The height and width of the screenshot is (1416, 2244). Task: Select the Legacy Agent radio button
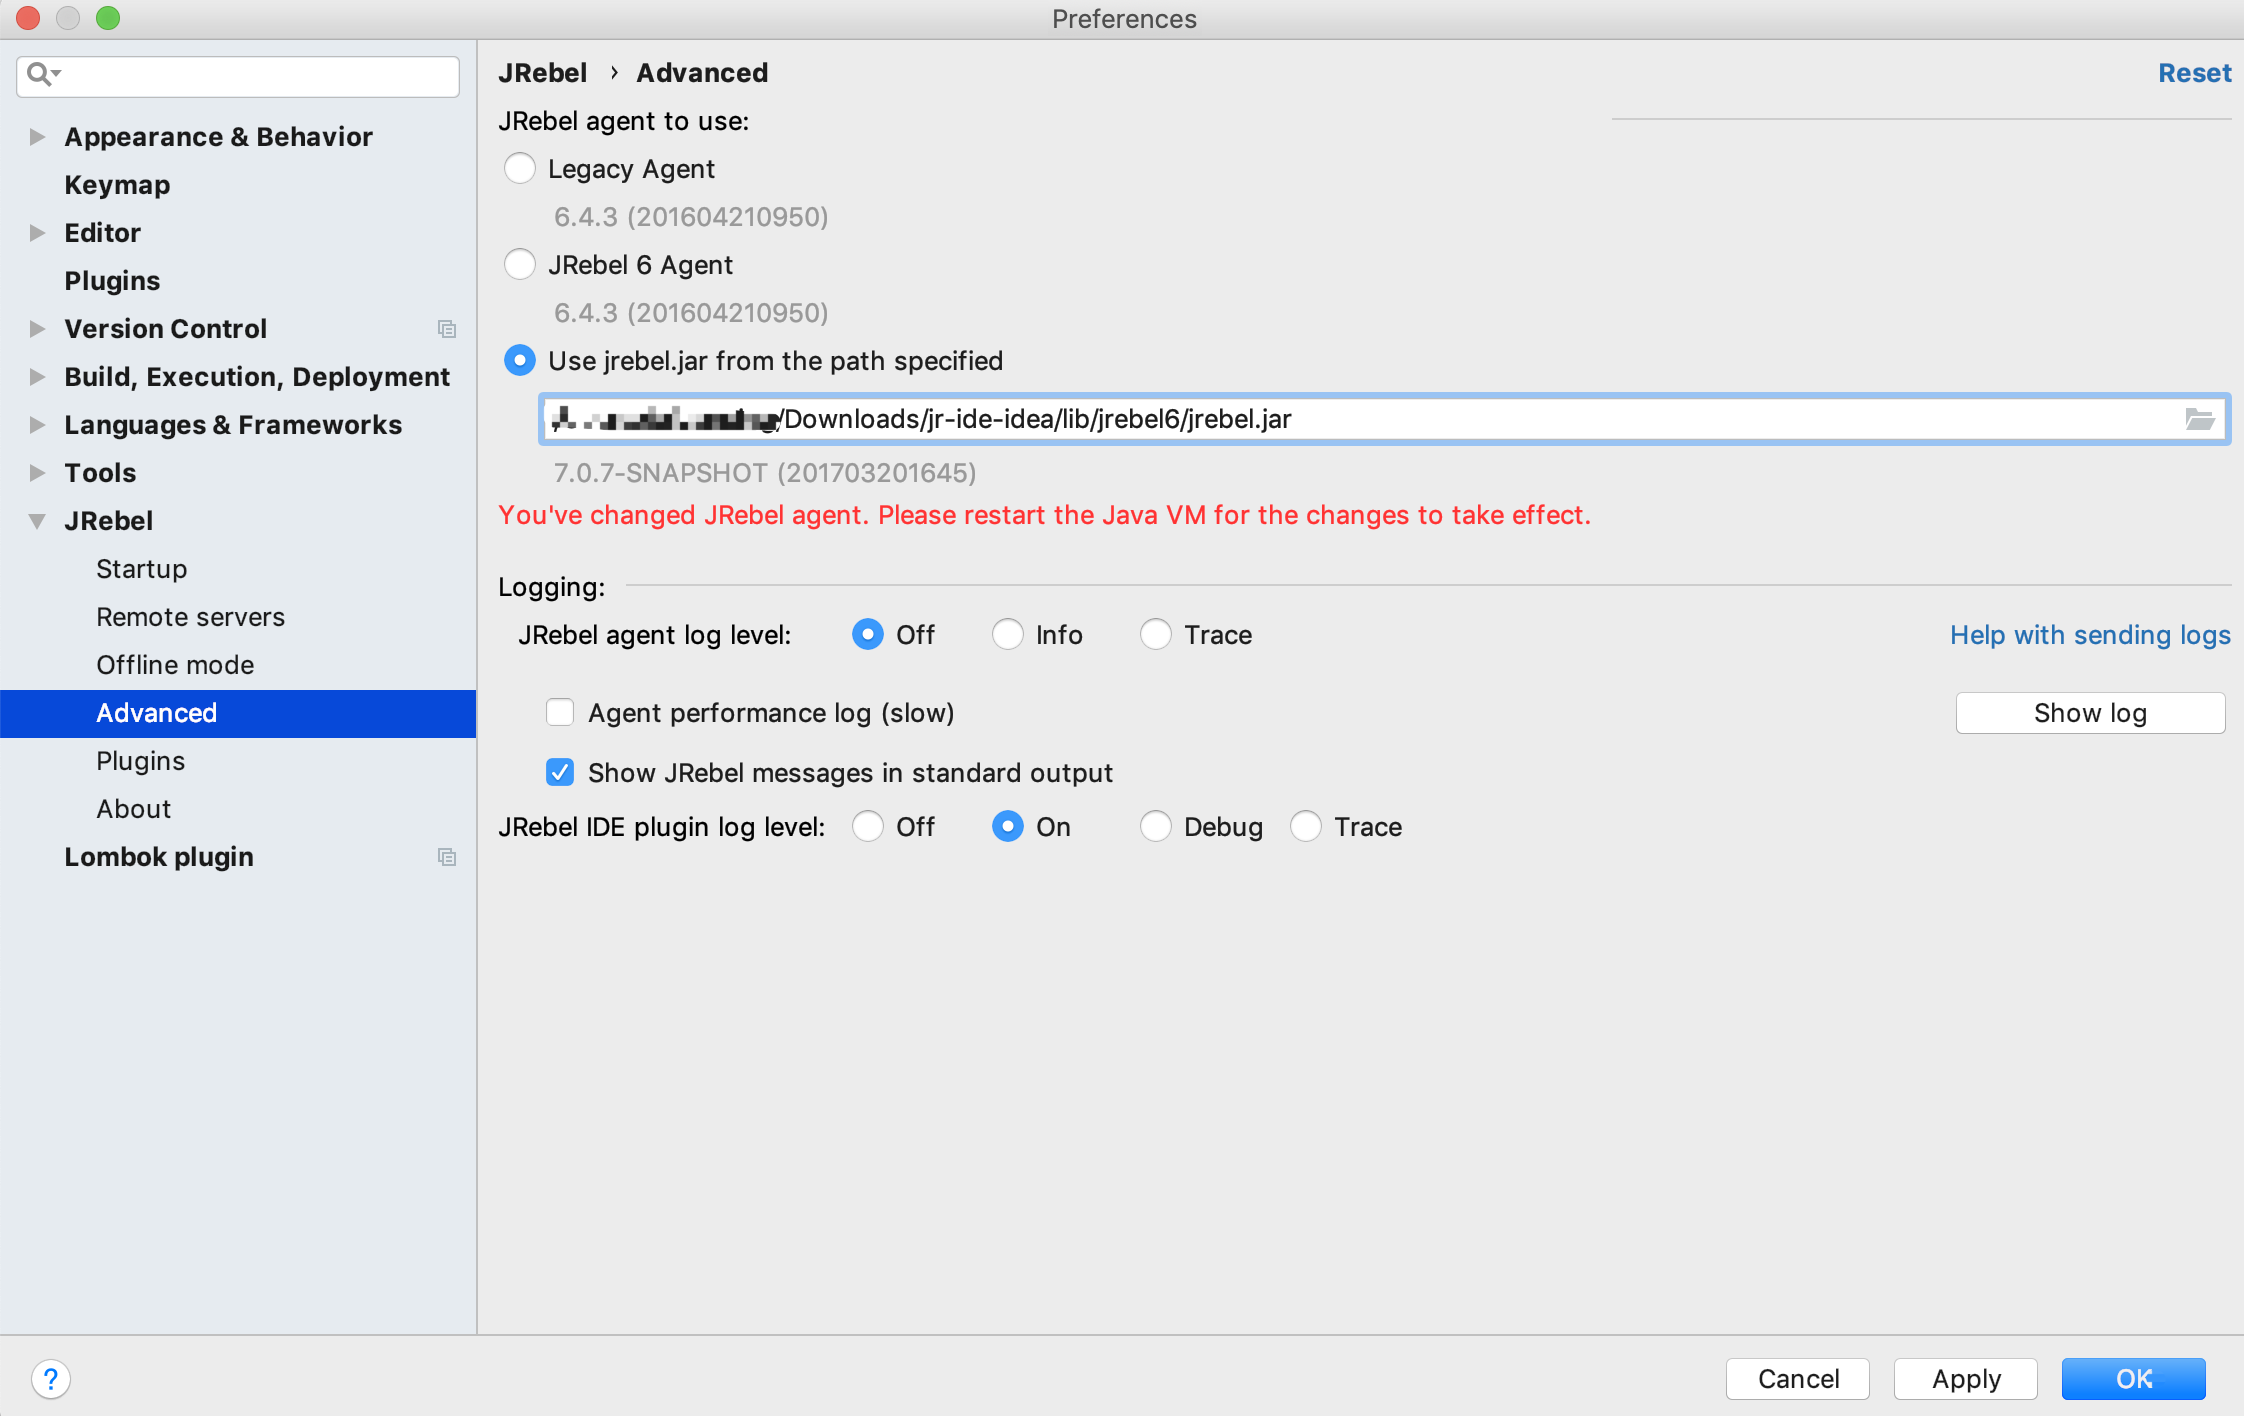(x=520, y=168)
